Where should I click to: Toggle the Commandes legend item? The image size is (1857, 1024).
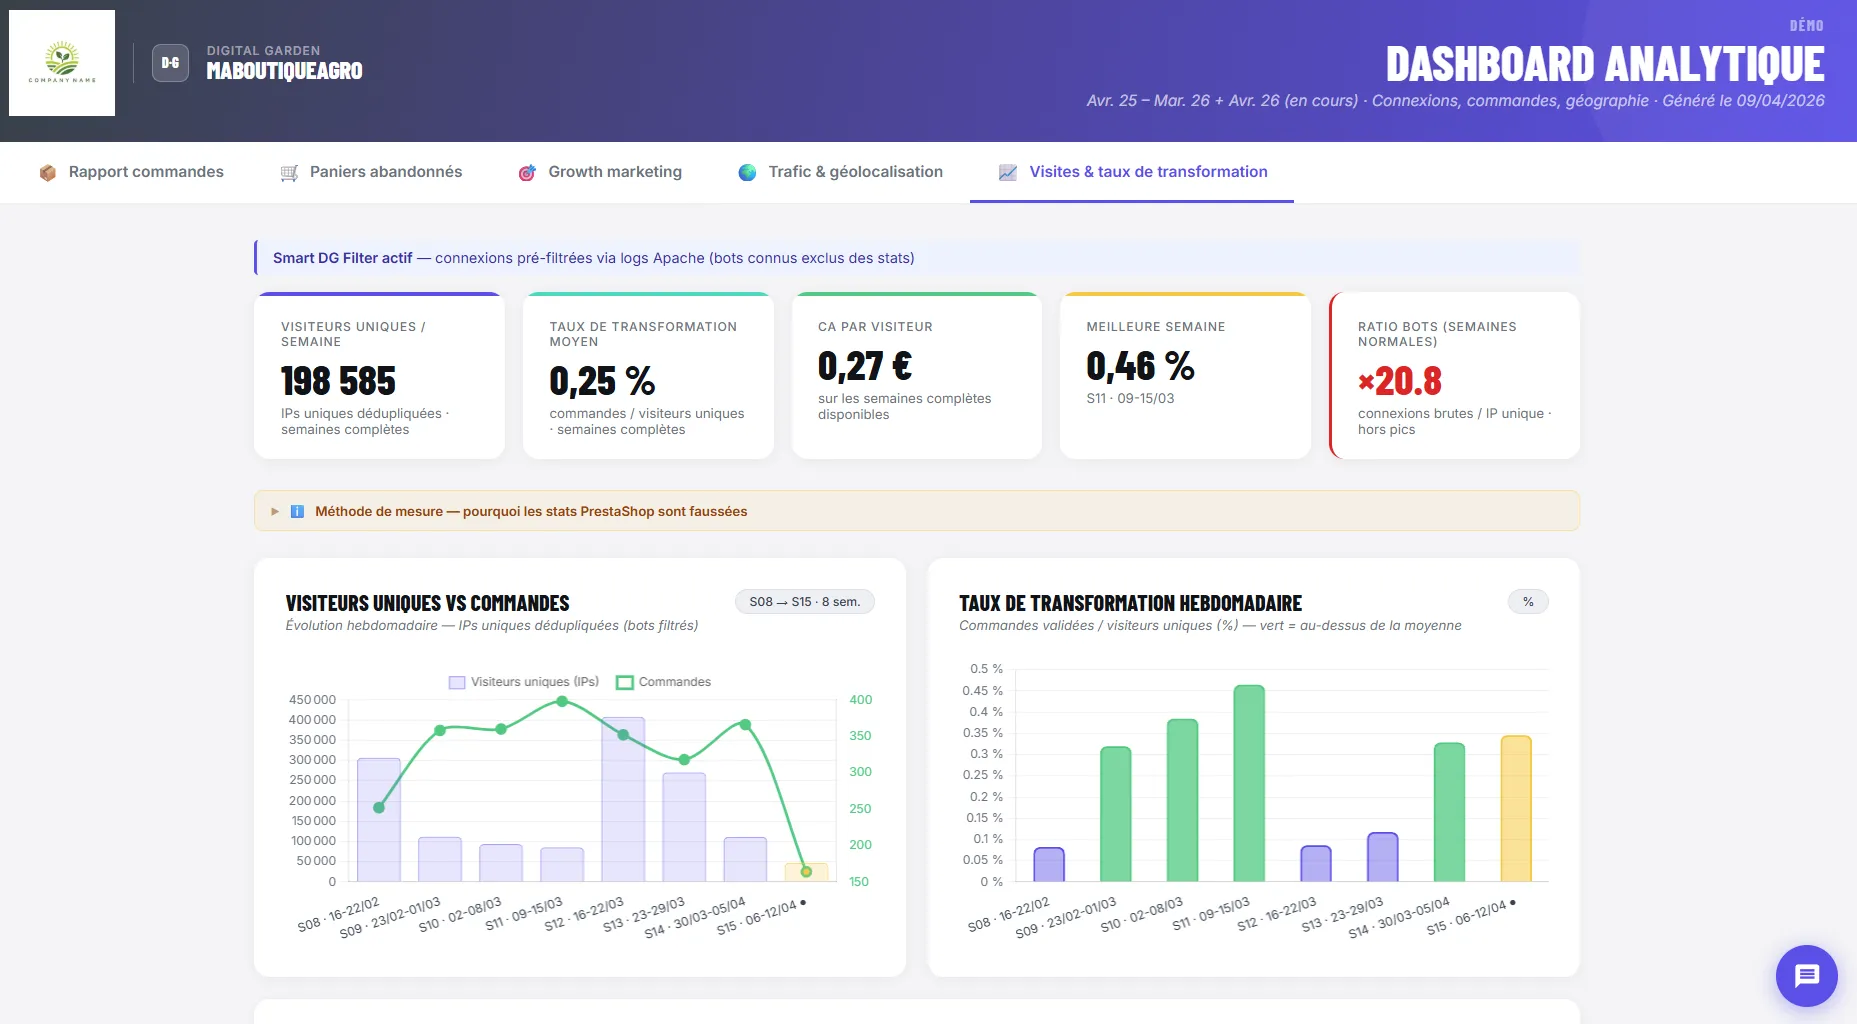[x=664, y=682]
